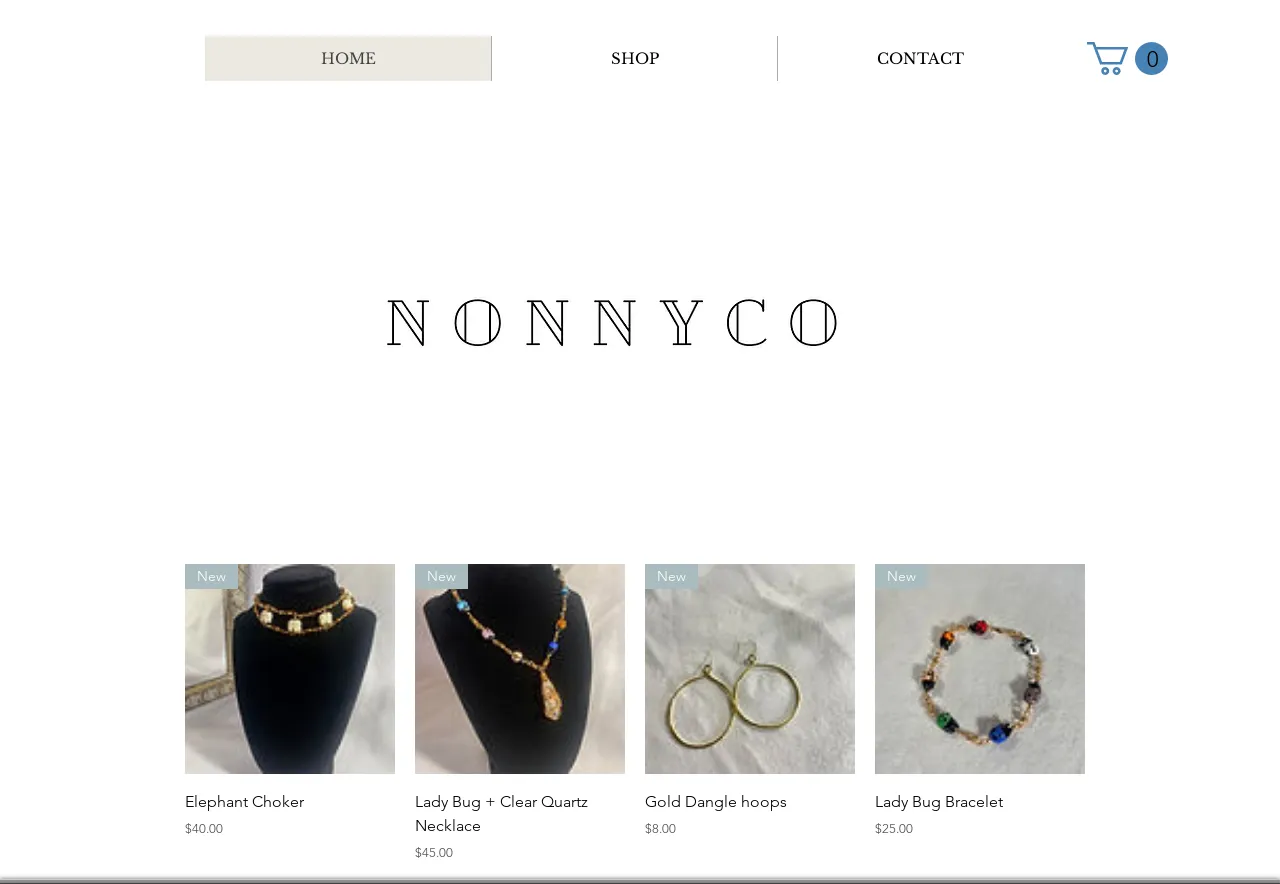
Task: Click the New badge on Gold hoops
Action: click(x=671, y=576)
